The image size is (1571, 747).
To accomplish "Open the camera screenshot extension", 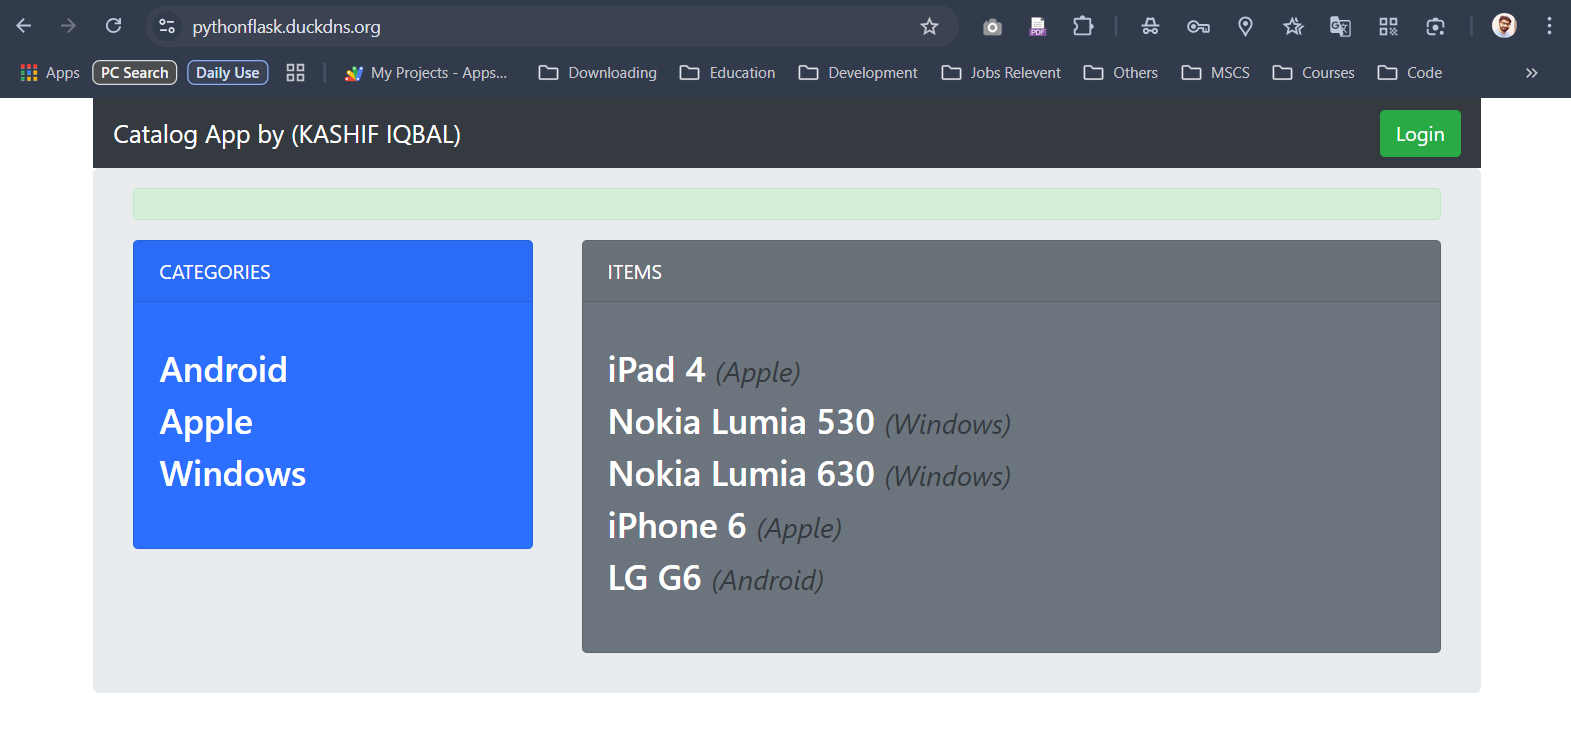I will [x=992, y=27].
